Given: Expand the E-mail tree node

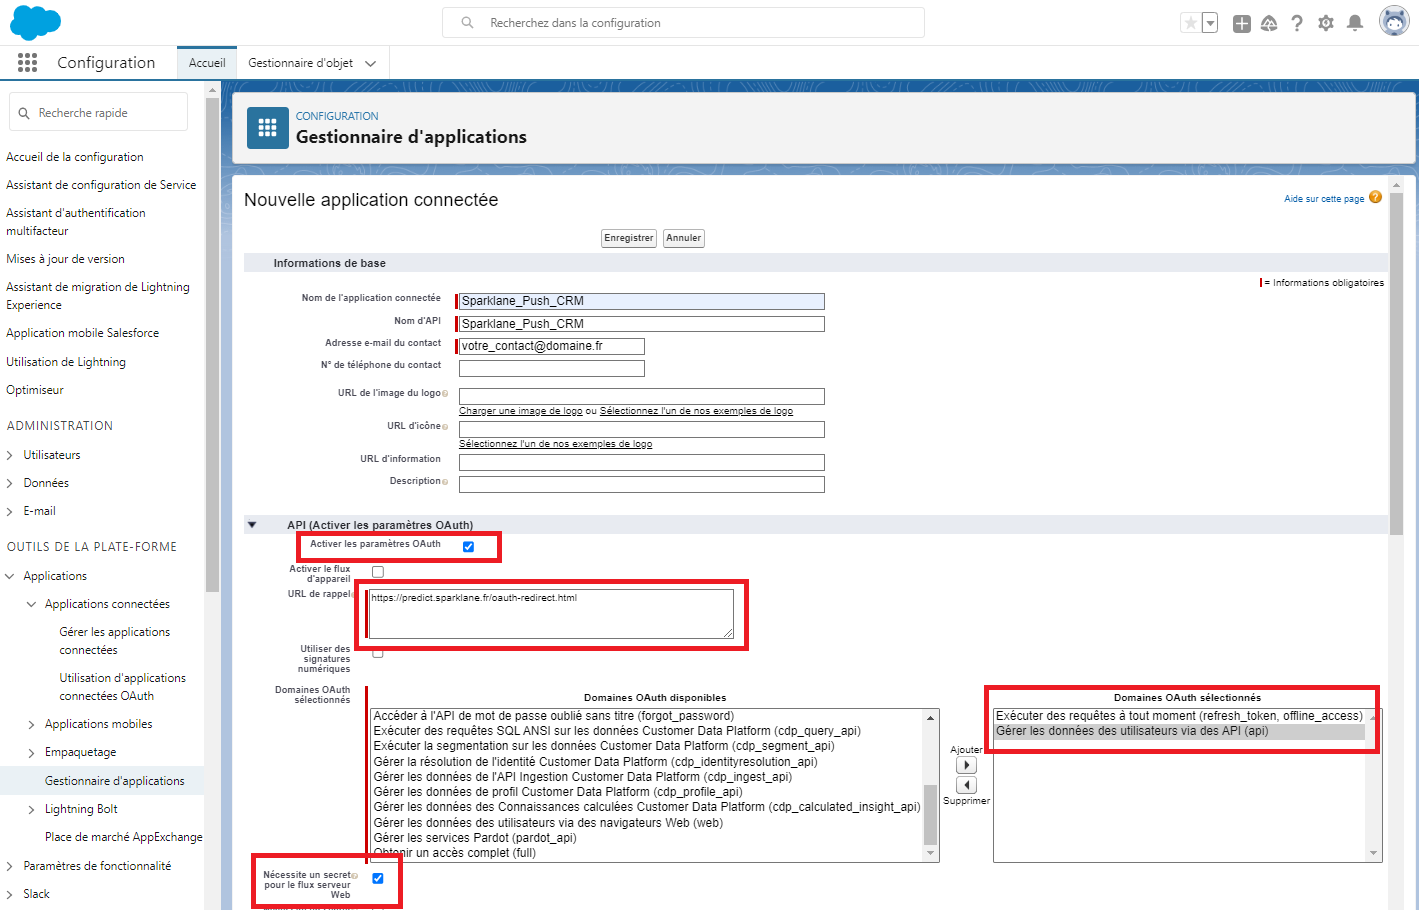Looking at the screenshot, I should coord(10,511).
